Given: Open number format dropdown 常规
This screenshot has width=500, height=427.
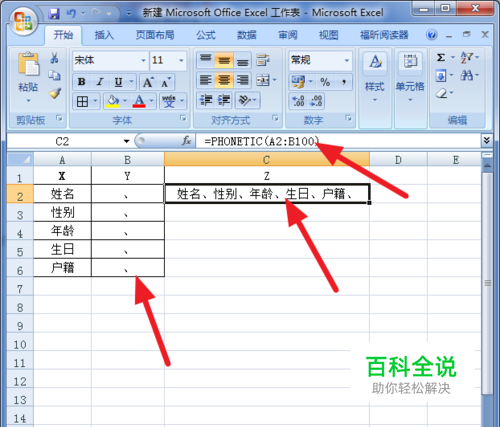Looking at the screenshot, I should 347,60.
